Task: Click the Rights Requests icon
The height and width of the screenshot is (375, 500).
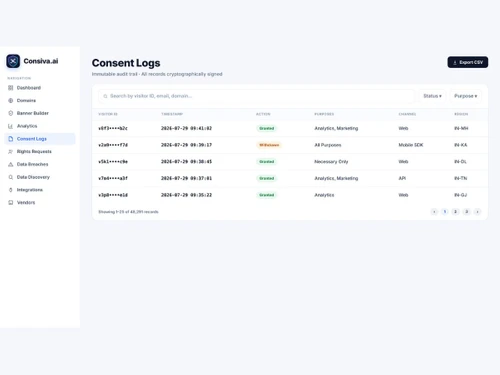Action: (x=11, y=152)
